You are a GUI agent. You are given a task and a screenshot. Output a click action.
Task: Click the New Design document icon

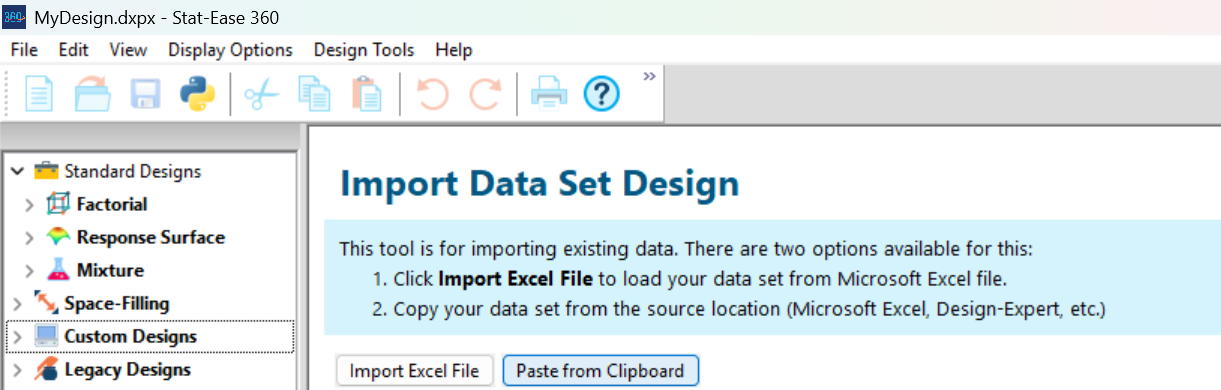click(x=39, y=95)
